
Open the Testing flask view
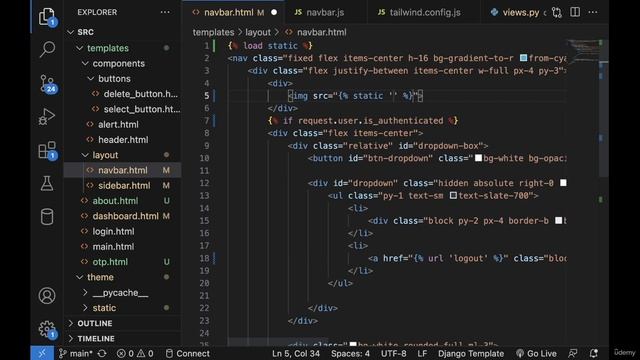click(x=47, y=184)
